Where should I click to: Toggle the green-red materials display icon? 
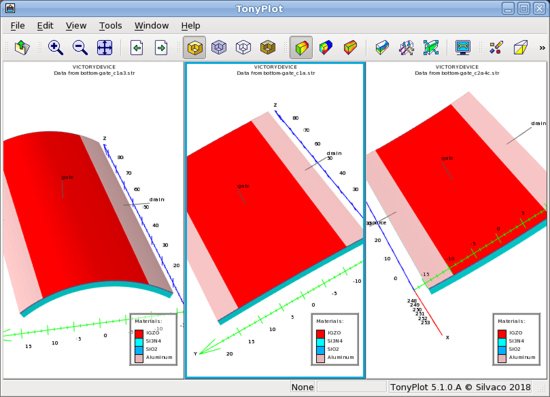[x=301, y=47]
